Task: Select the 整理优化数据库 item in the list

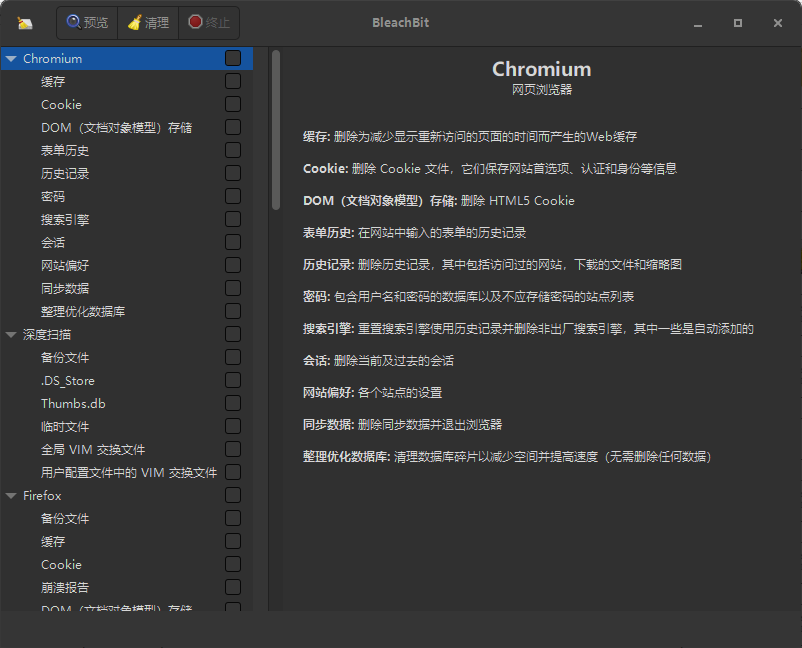Action: (x=83, y=312)
